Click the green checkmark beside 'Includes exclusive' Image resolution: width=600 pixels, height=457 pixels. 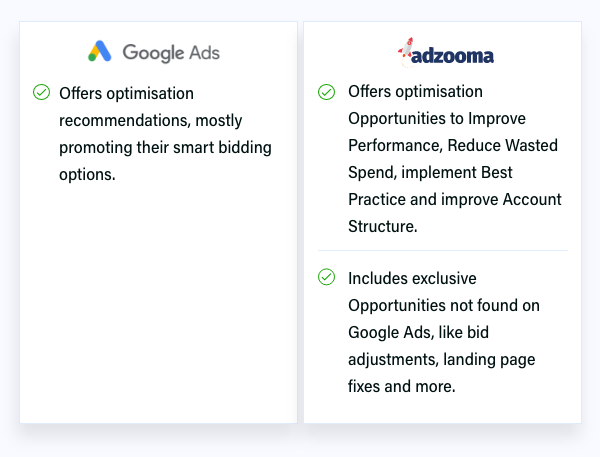tap(326, 277)
